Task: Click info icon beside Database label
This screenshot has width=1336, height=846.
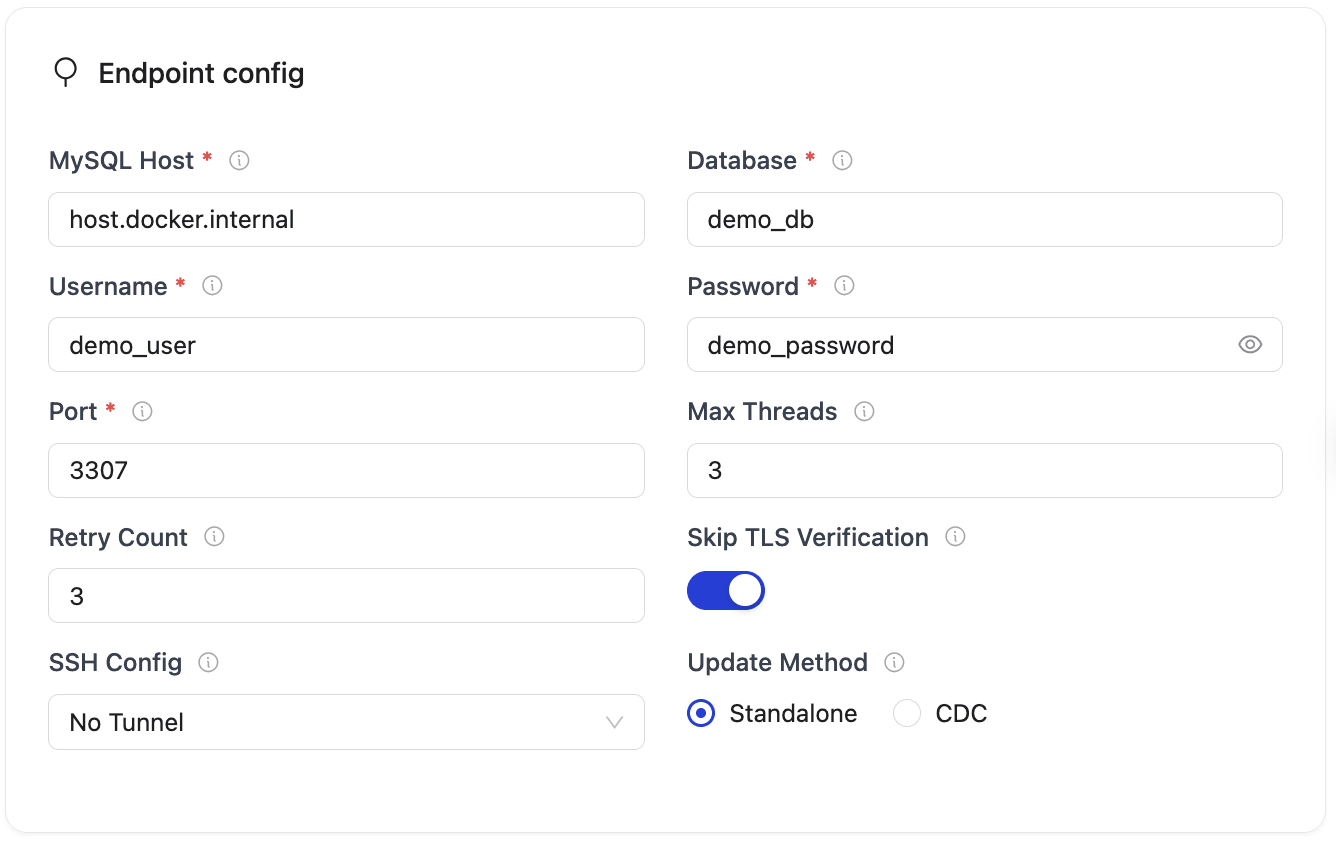Action: (x=842, y=160)
